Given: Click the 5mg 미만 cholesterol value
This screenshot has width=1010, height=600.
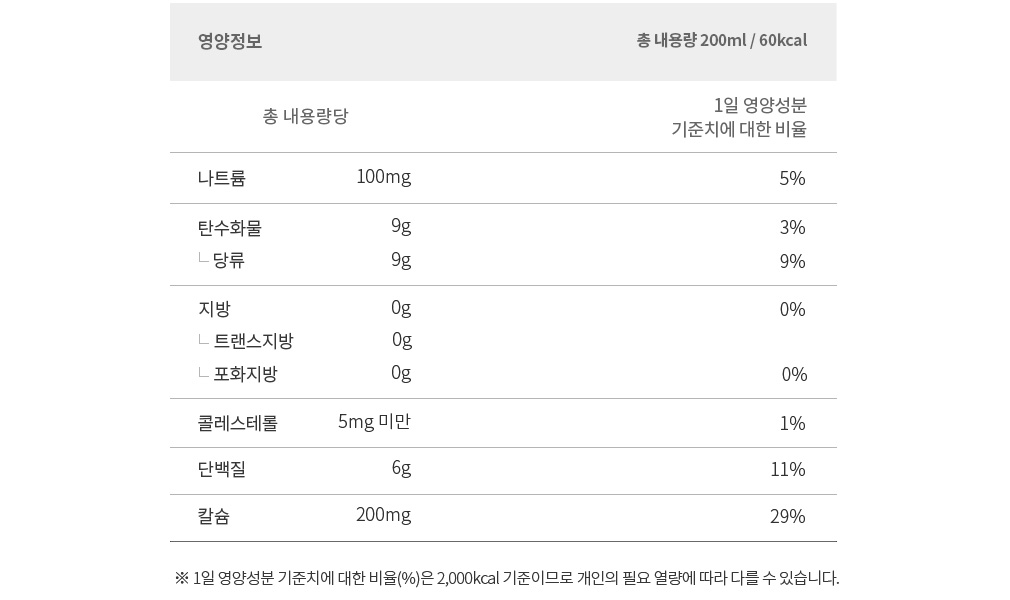Looking at the screenshot, I should [x=374, y=422].
